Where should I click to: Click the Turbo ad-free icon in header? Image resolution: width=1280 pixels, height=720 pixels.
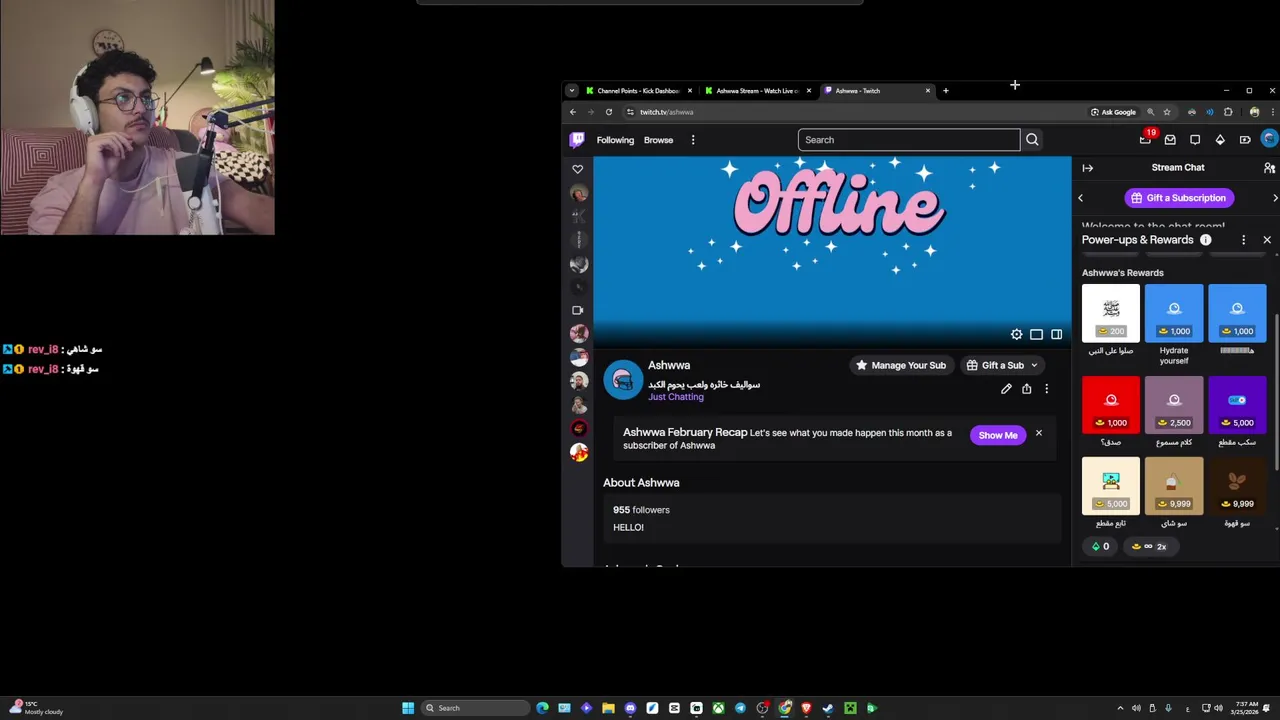[x=1245, y=140]
